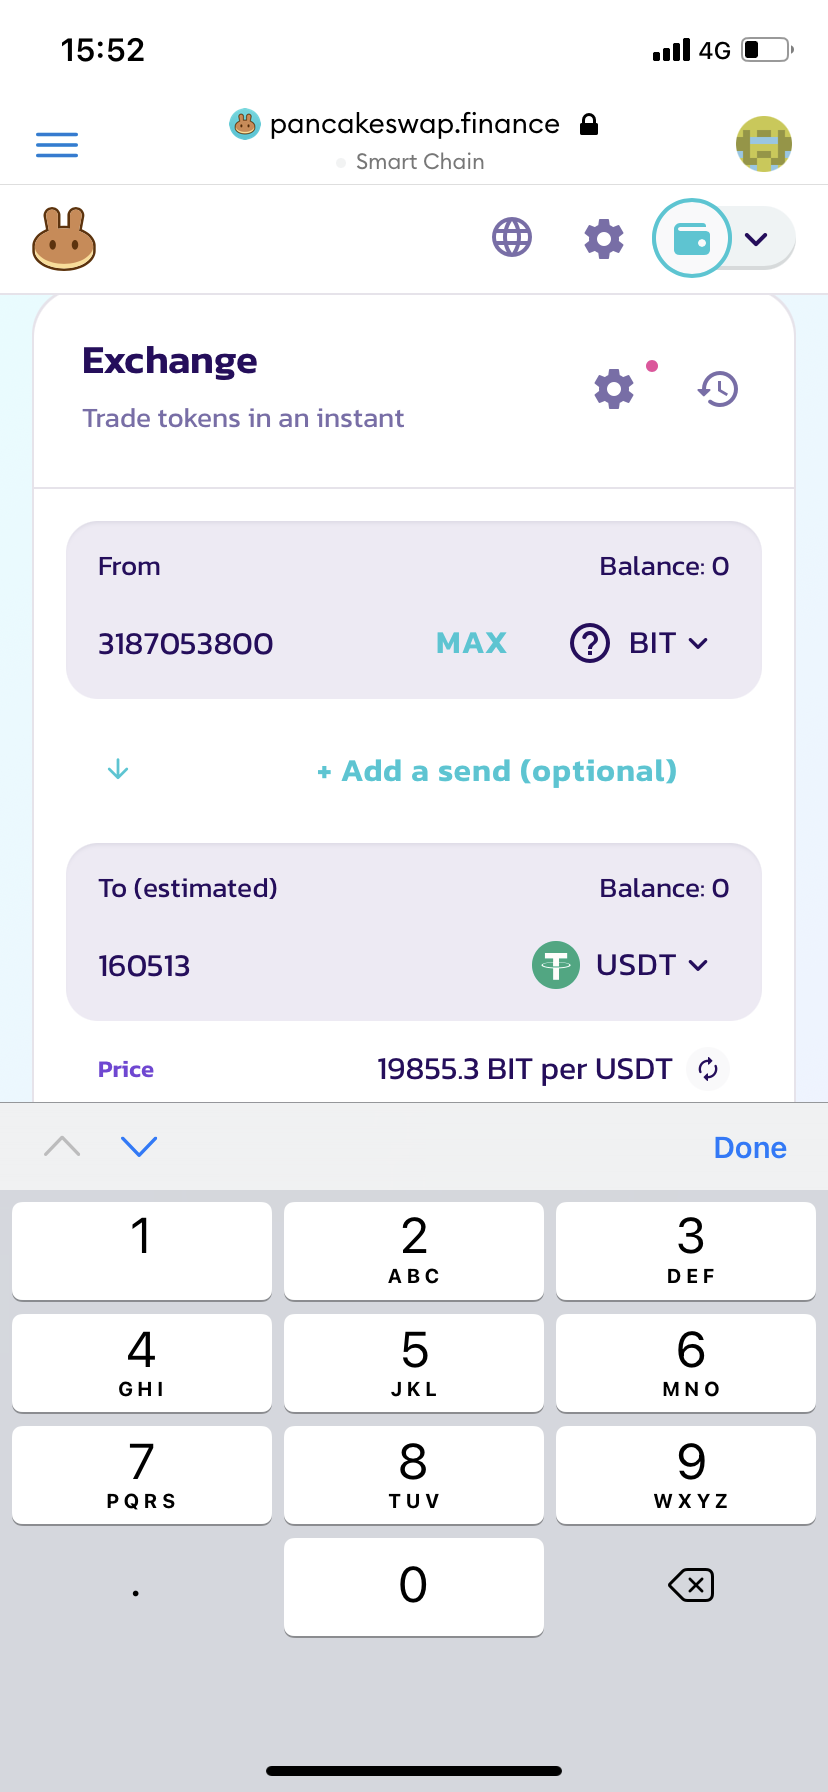This screenshot has height=1792, width=828.
Task: Expand the wallet dropdown chevron
Action: coord(756,239)
